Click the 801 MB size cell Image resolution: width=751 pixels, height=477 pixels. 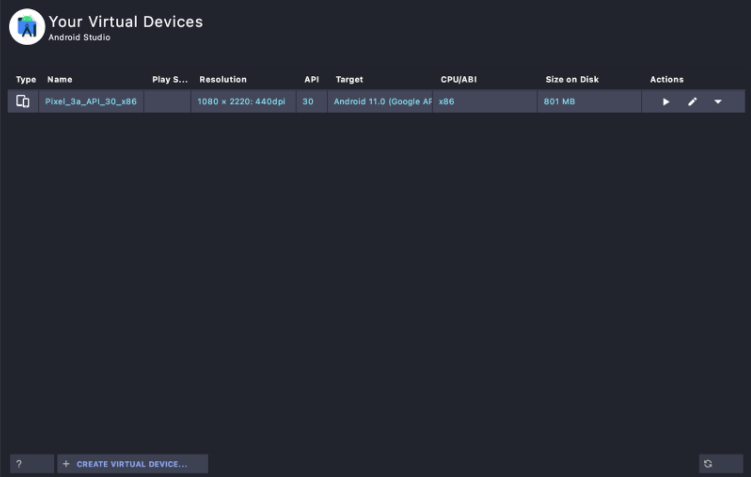(560, 102)
